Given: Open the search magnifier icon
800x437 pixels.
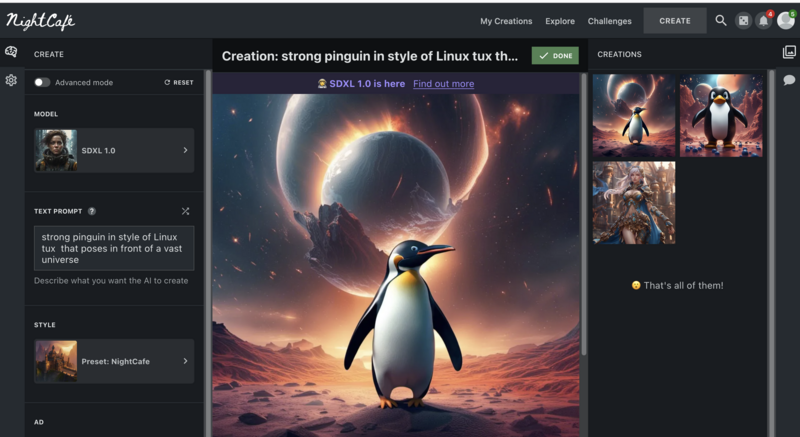Looking at the screenshot, I should click(721, 20).
